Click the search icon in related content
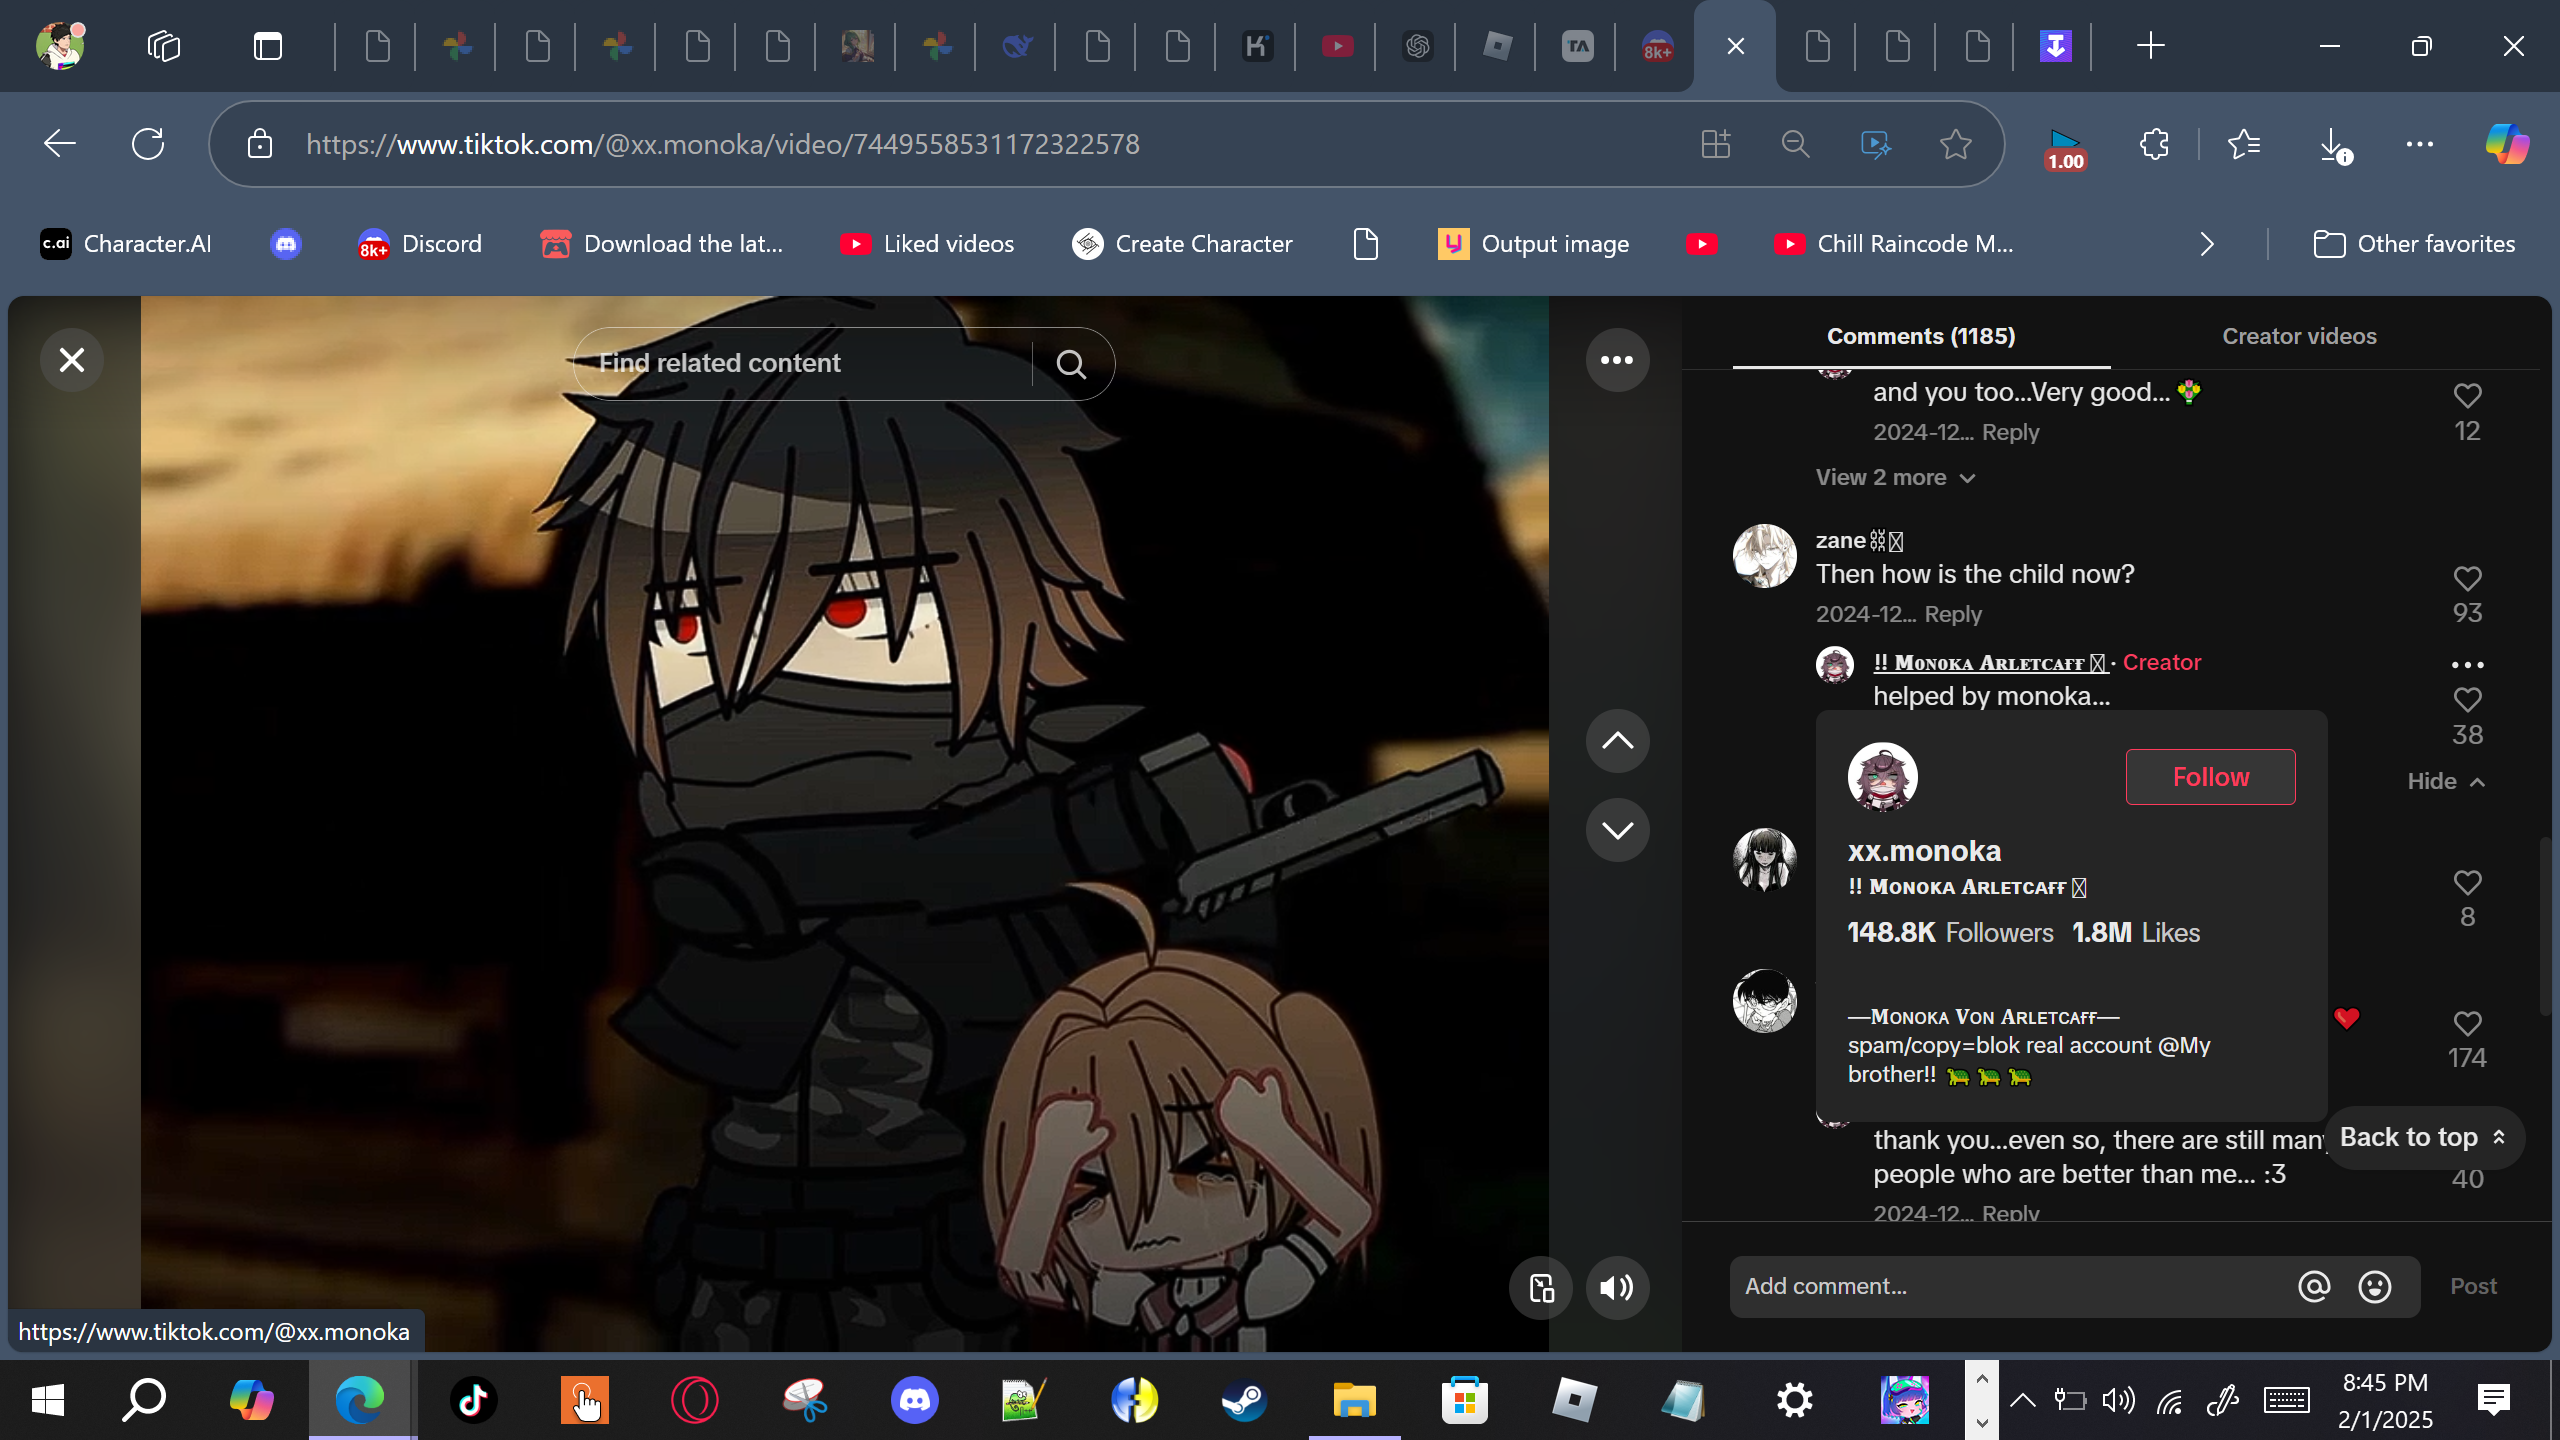Viewport: 2560px width, 1440px height. [1071, 364]
